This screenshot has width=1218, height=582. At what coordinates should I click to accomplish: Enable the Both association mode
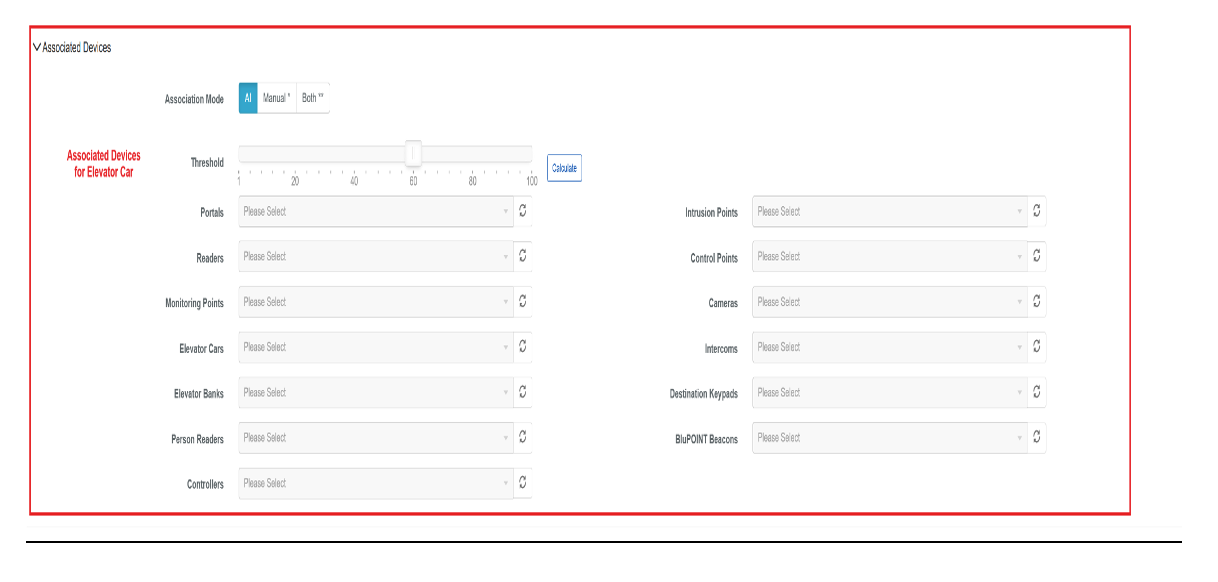311,98
